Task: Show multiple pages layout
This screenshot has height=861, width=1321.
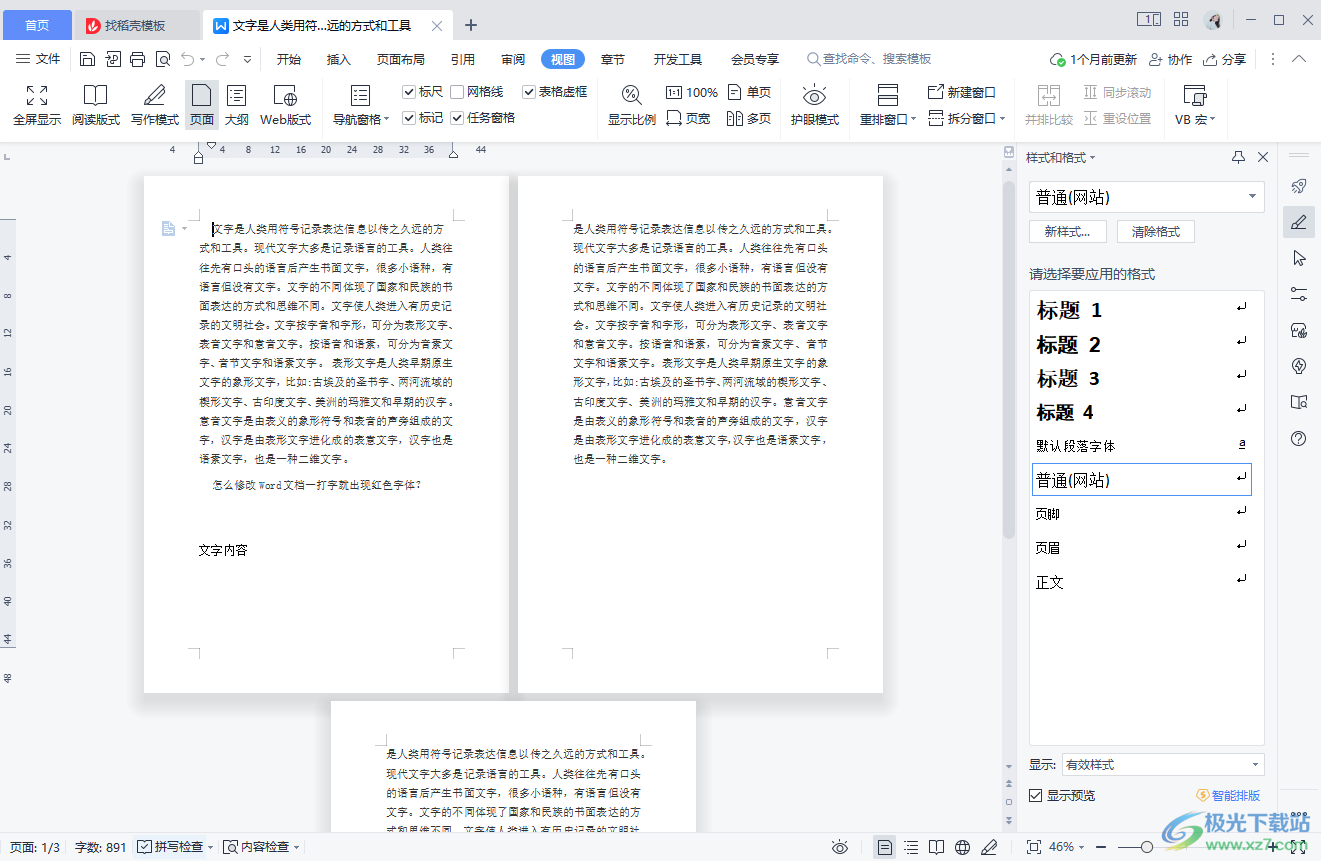Action: tap(750, 118)
